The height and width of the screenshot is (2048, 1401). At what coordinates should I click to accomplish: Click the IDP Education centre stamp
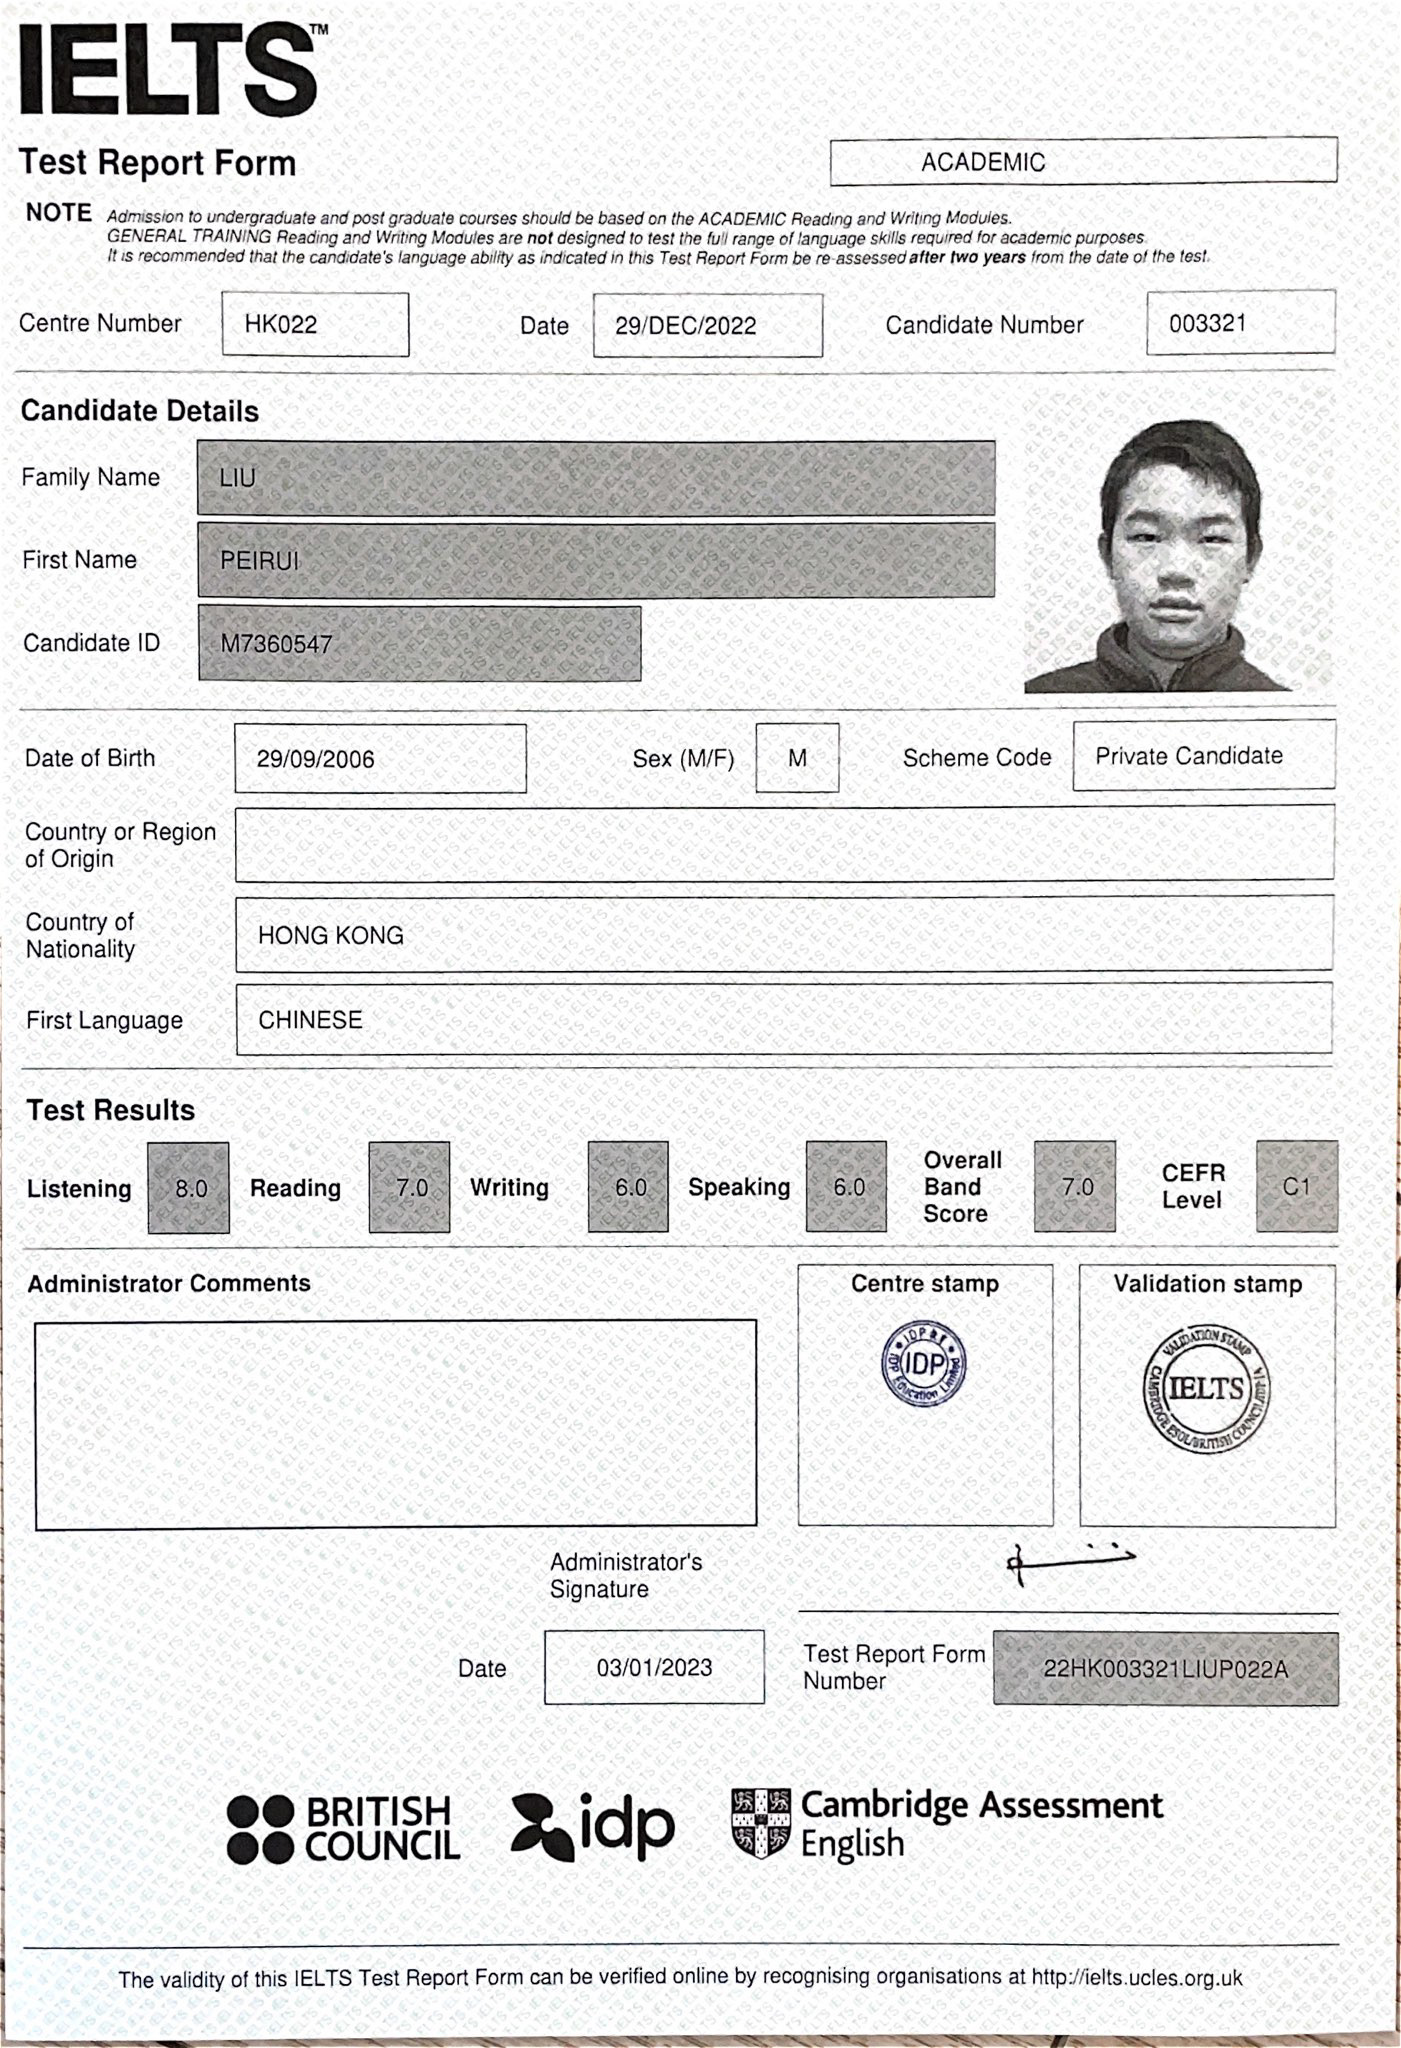tap(924, 1364)
